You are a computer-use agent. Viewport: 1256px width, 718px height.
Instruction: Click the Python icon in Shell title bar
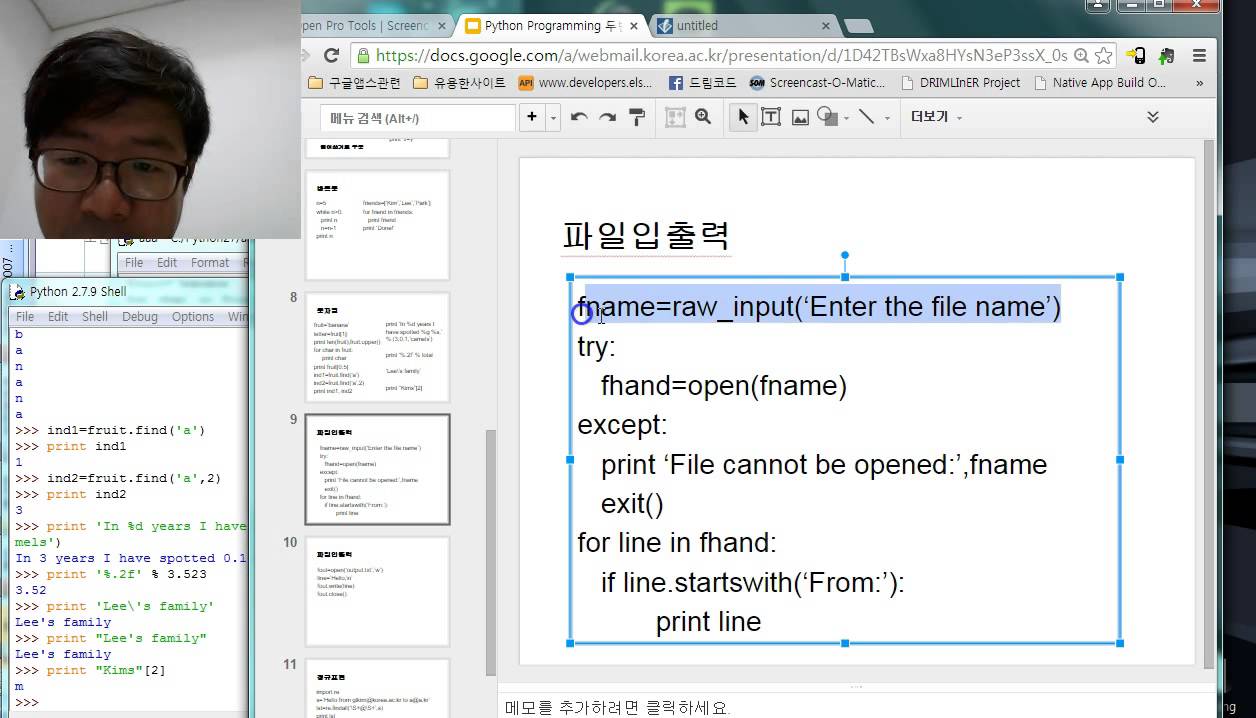tap(17, 292)
